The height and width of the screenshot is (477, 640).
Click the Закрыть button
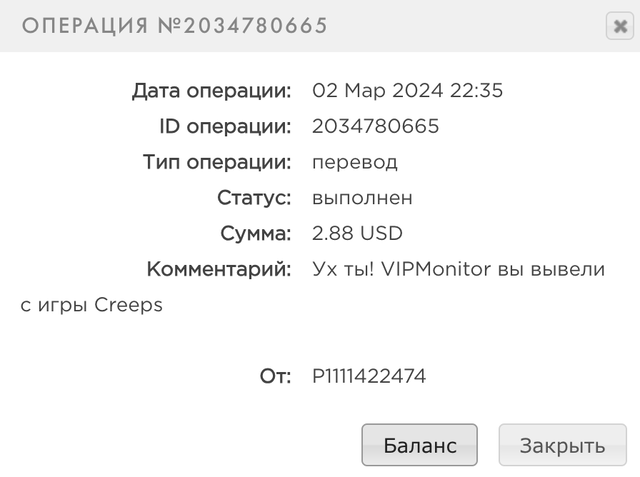click(x=562, y=445)
